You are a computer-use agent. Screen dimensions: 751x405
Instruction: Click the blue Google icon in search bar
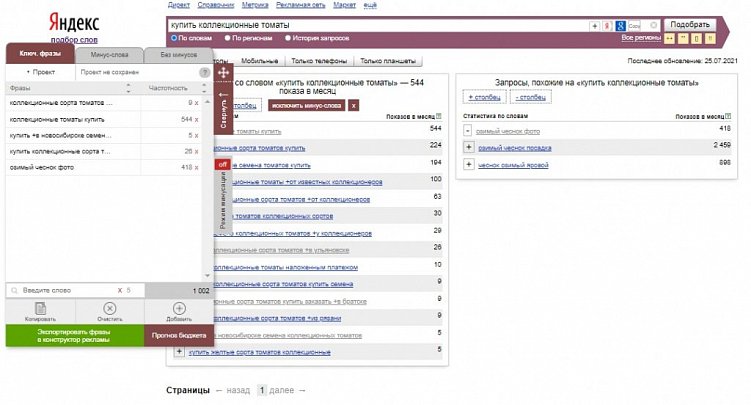[620, 26]
